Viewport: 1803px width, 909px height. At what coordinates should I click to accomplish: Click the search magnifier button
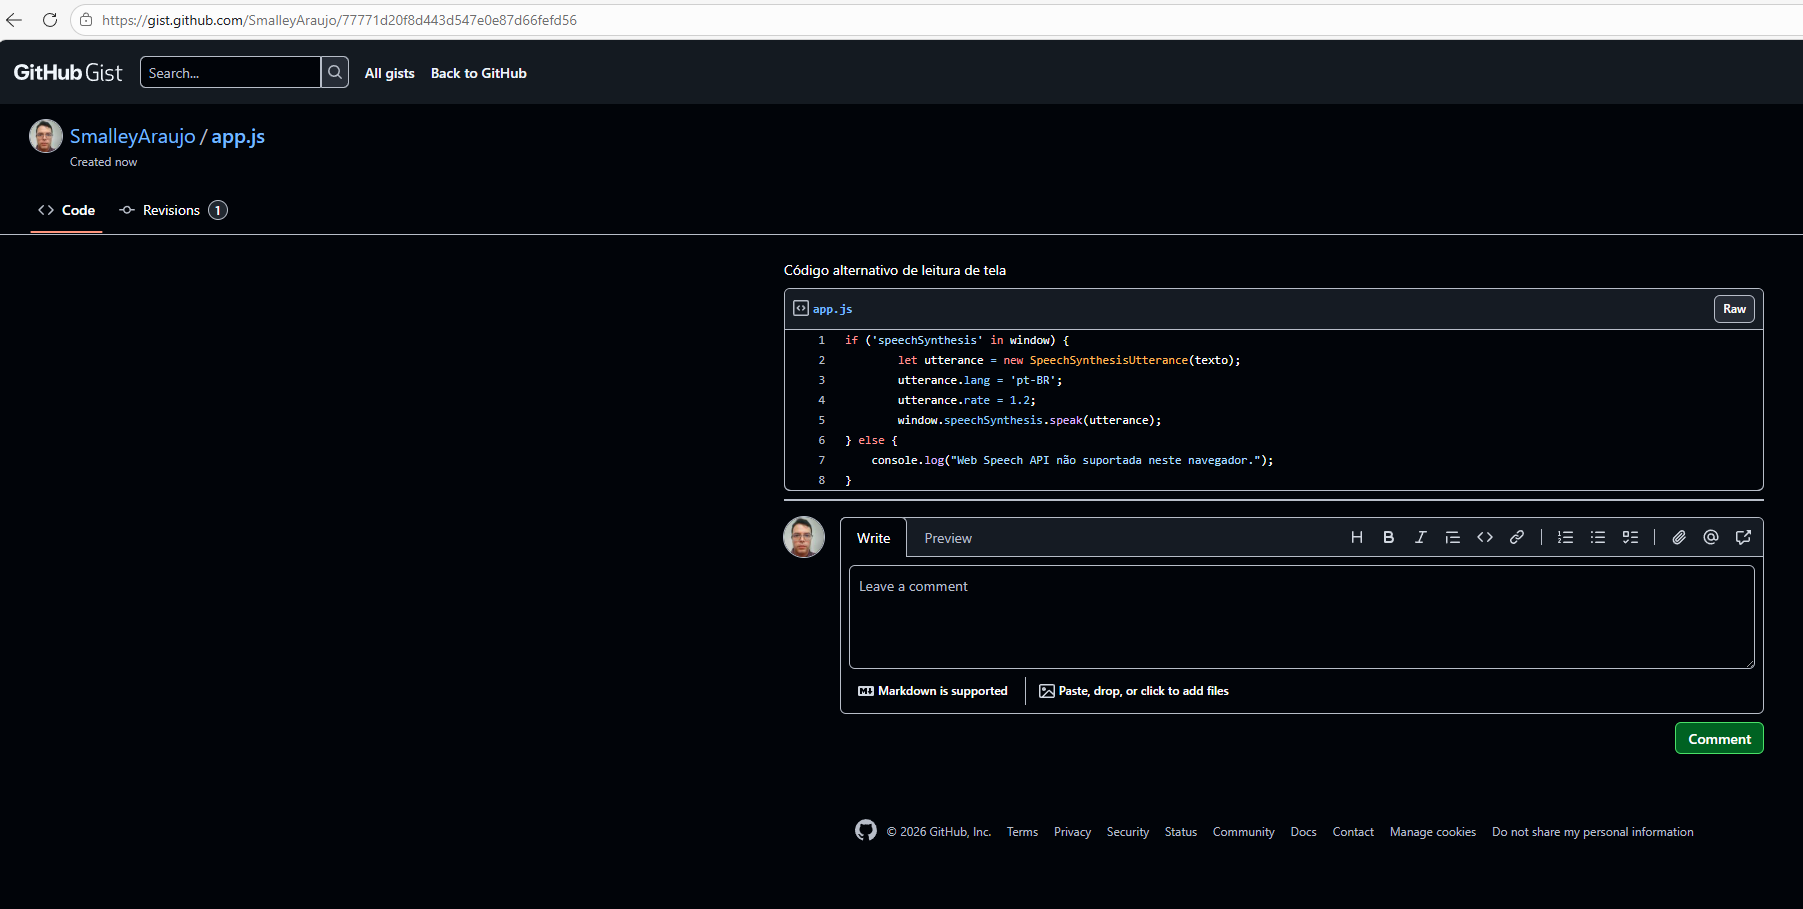335,72
